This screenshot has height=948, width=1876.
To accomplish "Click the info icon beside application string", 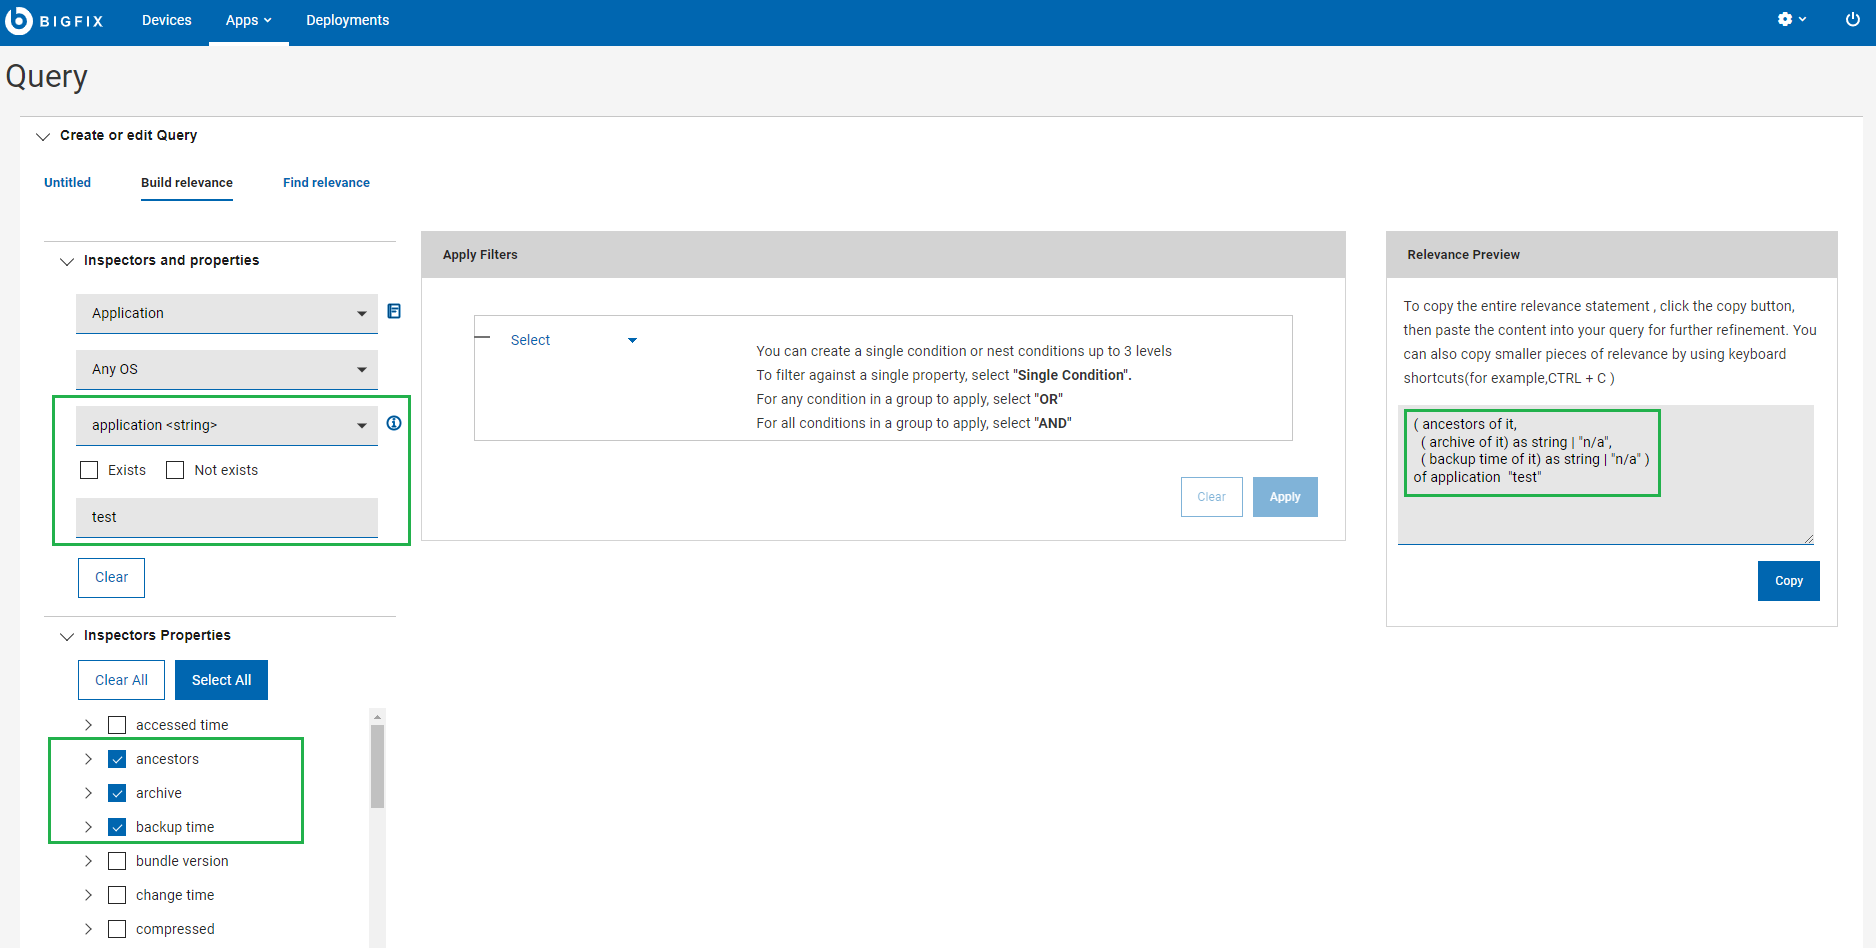I will tap(394, 423).
